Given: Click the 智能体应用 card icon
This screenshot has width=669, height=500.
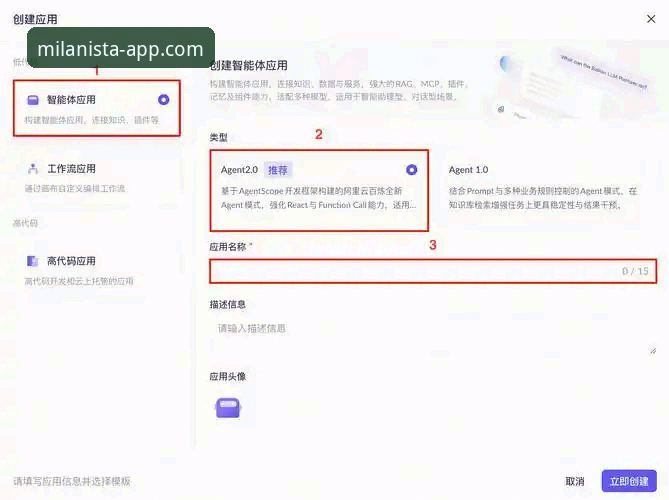Looking at the screenshot, I should tap(33, 100).
